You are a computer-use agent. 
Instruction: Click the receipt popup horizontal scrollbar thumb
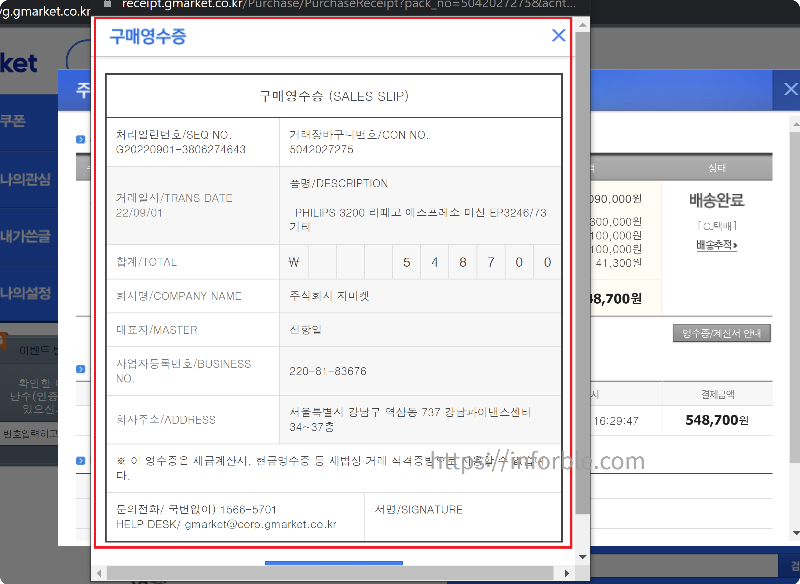pos(330,573)
